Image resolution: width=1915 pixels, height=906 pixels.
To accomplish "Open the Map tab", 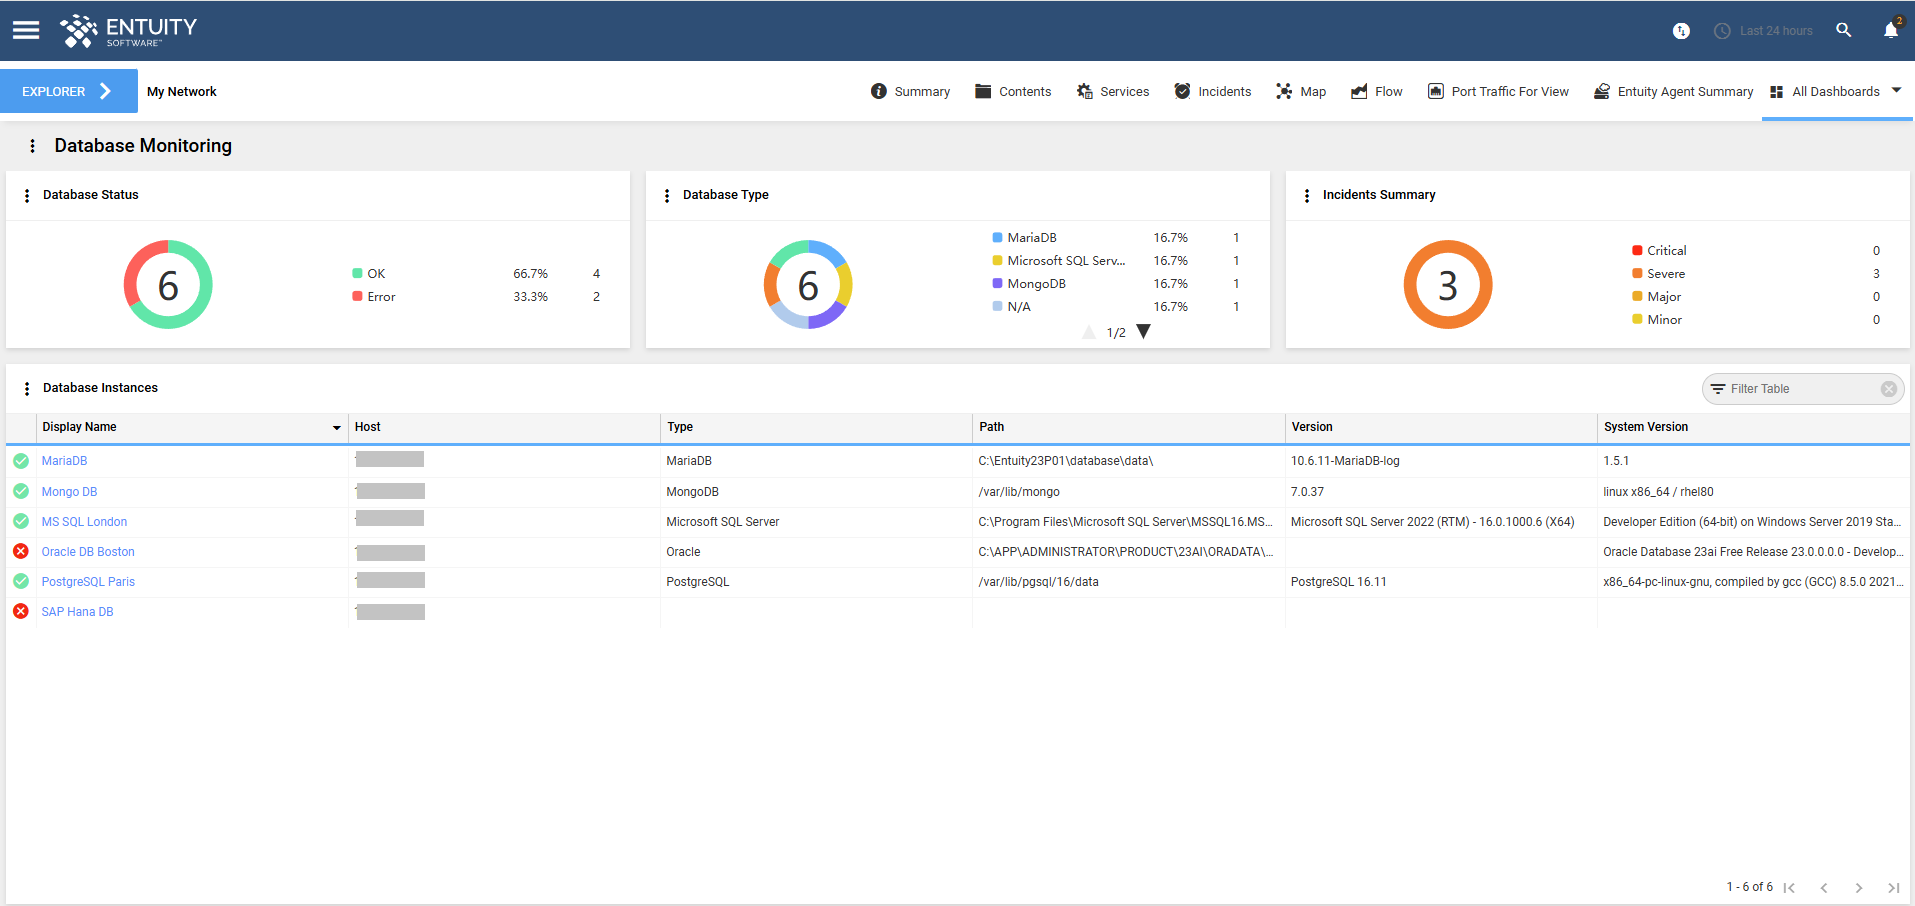I will (x=1301, y=91).
